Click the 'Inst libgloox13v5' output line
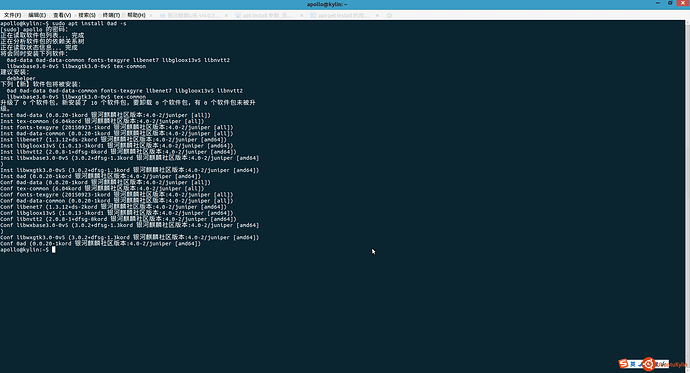 click(117, 146)
